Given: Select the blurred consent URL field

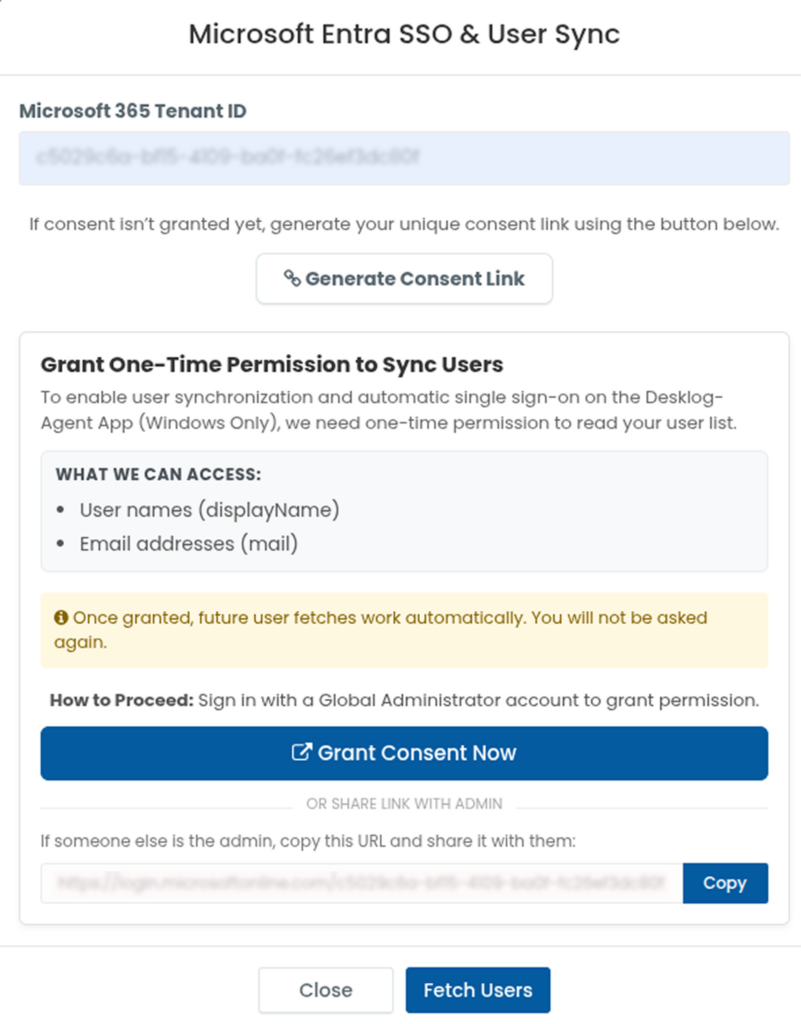Looking at the screenshot, I should coord(362,883).
